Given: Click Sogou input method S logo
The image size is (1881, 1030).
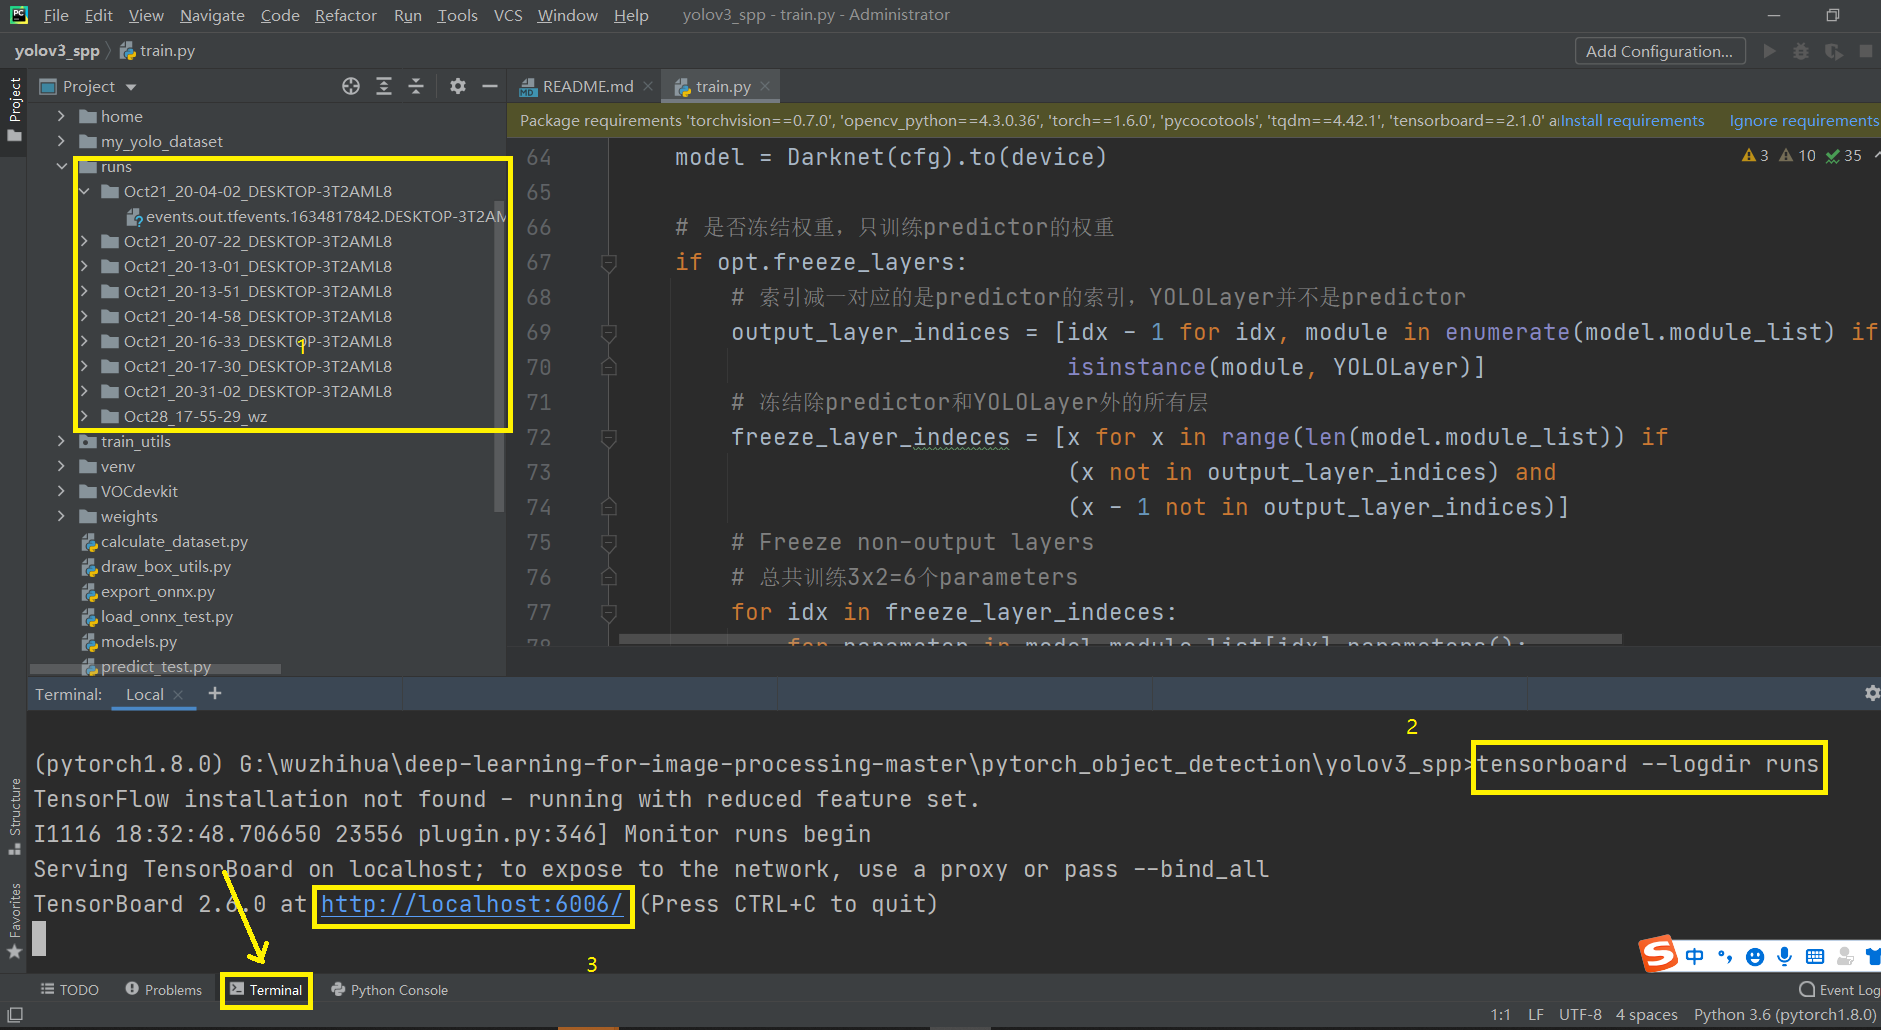Looking at the screenshot, I should [1658, 953].
